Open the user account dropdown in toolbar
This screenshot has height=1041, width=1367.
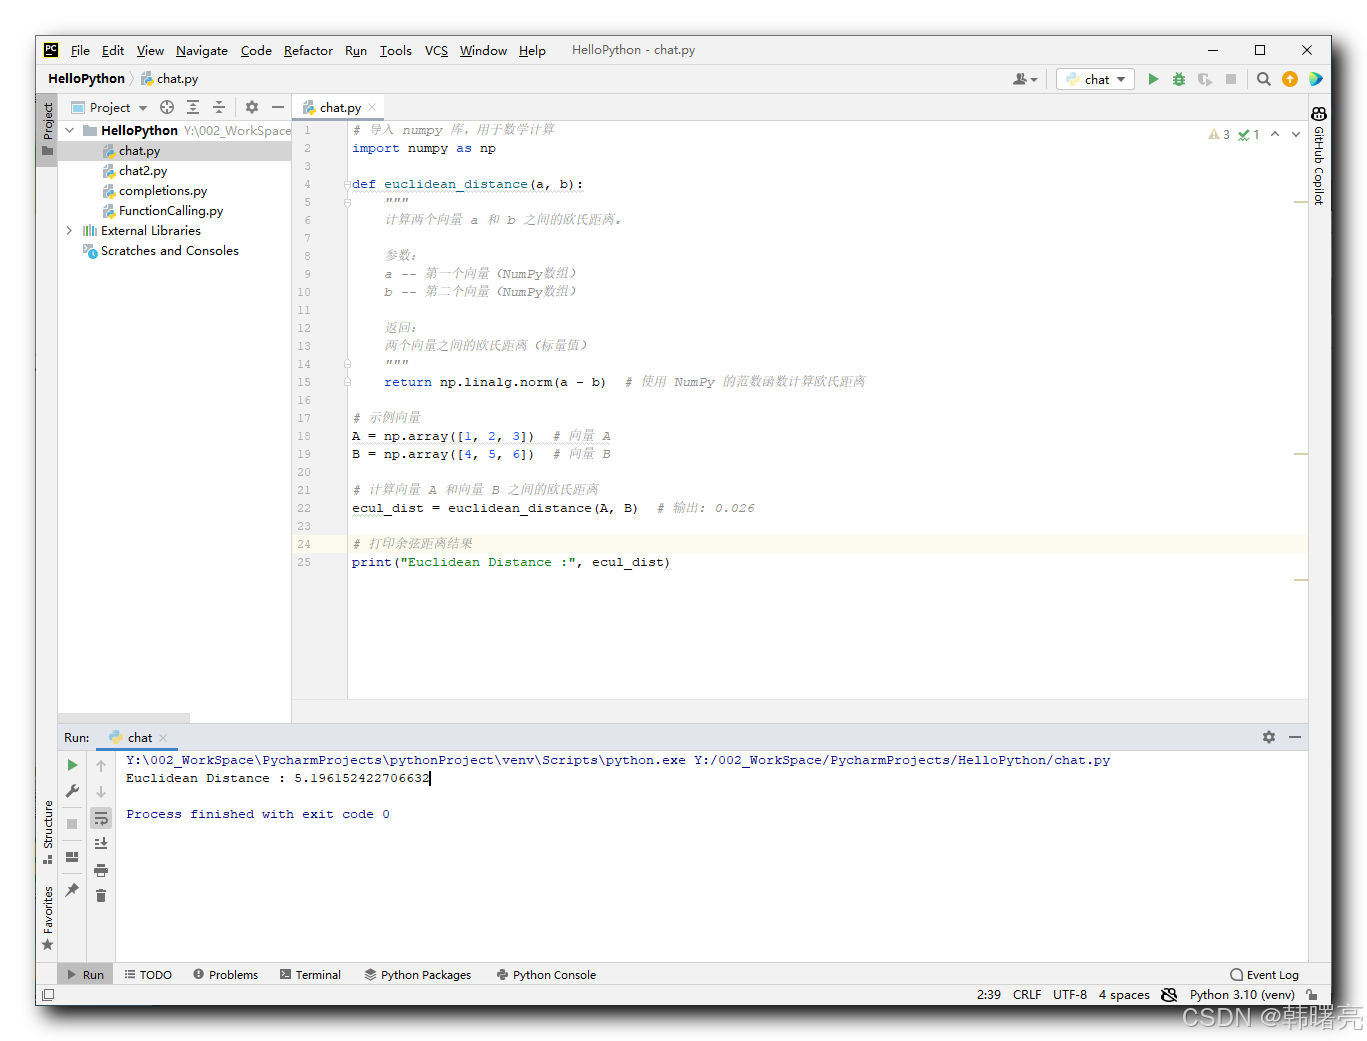1025,79
